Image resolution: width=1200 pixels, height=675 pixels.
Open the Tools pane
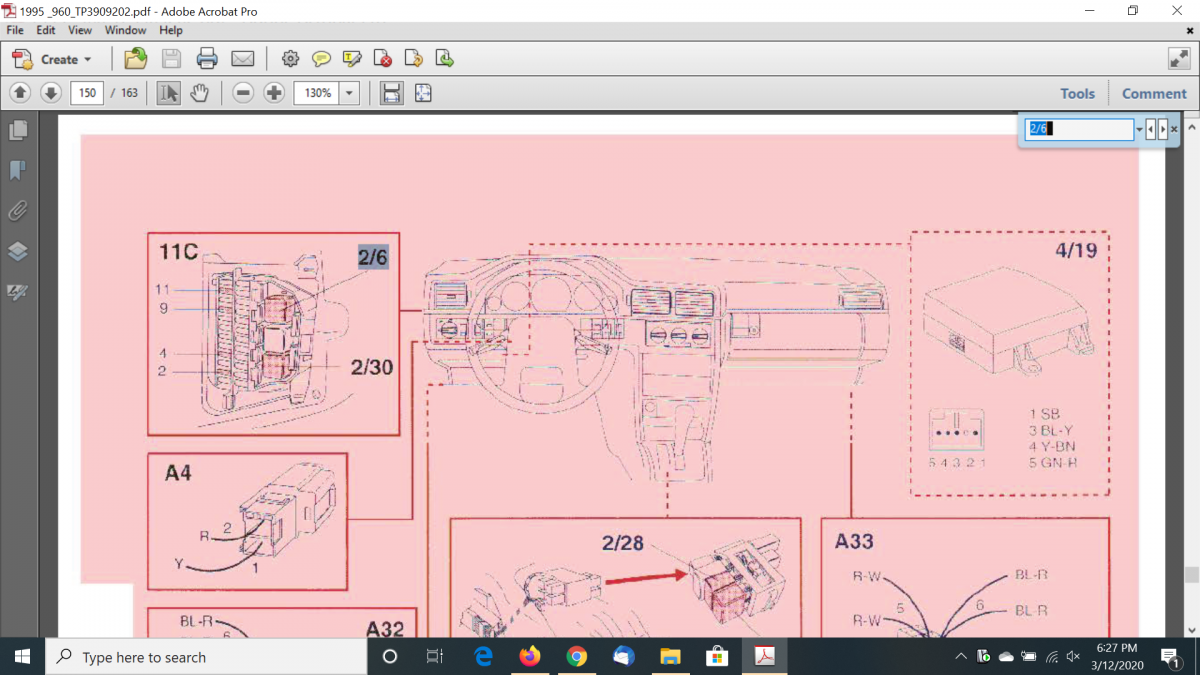pyautogui.click(x=1077, y=93)
